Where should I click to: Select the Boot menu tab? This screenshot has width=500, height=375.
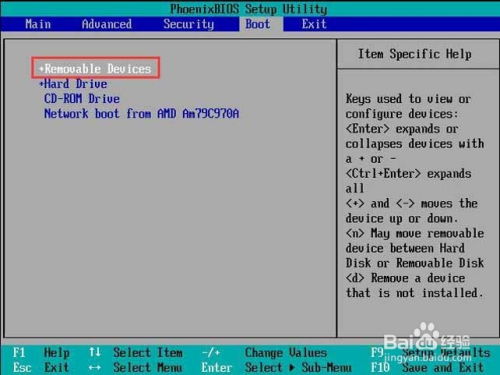[x=258, y=24]
